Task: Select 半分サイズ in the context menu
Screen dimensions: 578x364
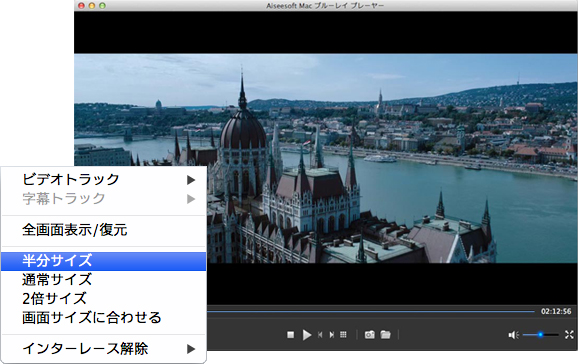Action: pos(104,261)
